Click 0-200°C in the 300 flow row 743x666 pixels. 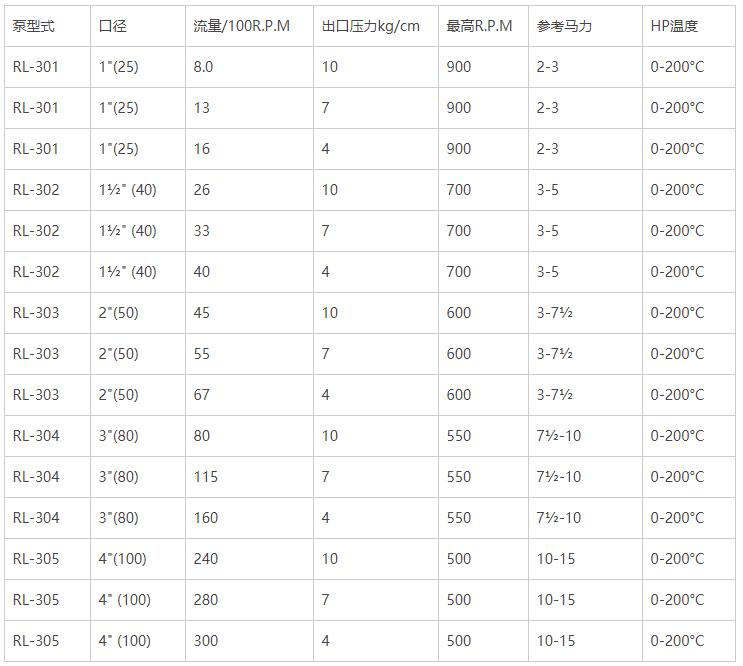click(677, 641)
